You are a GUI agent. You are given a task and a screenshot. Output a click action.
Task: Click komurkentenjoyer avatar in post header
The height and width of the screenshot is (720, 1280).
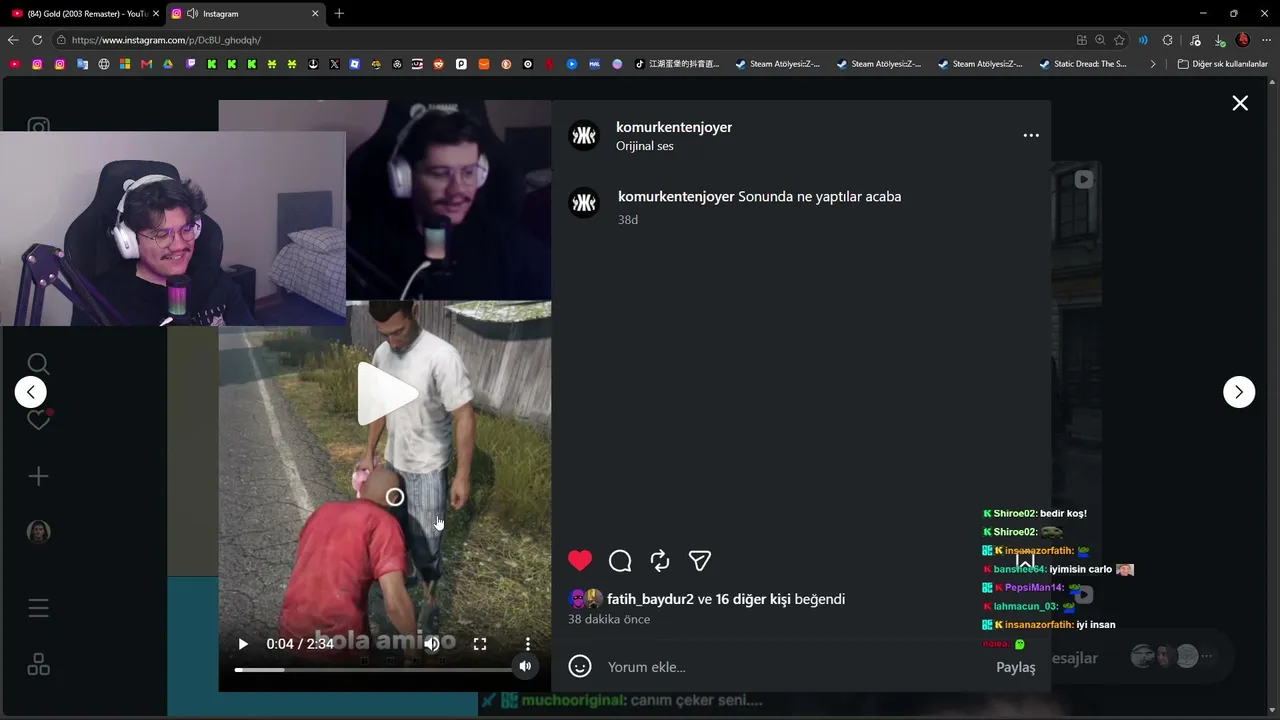[583, 135]
